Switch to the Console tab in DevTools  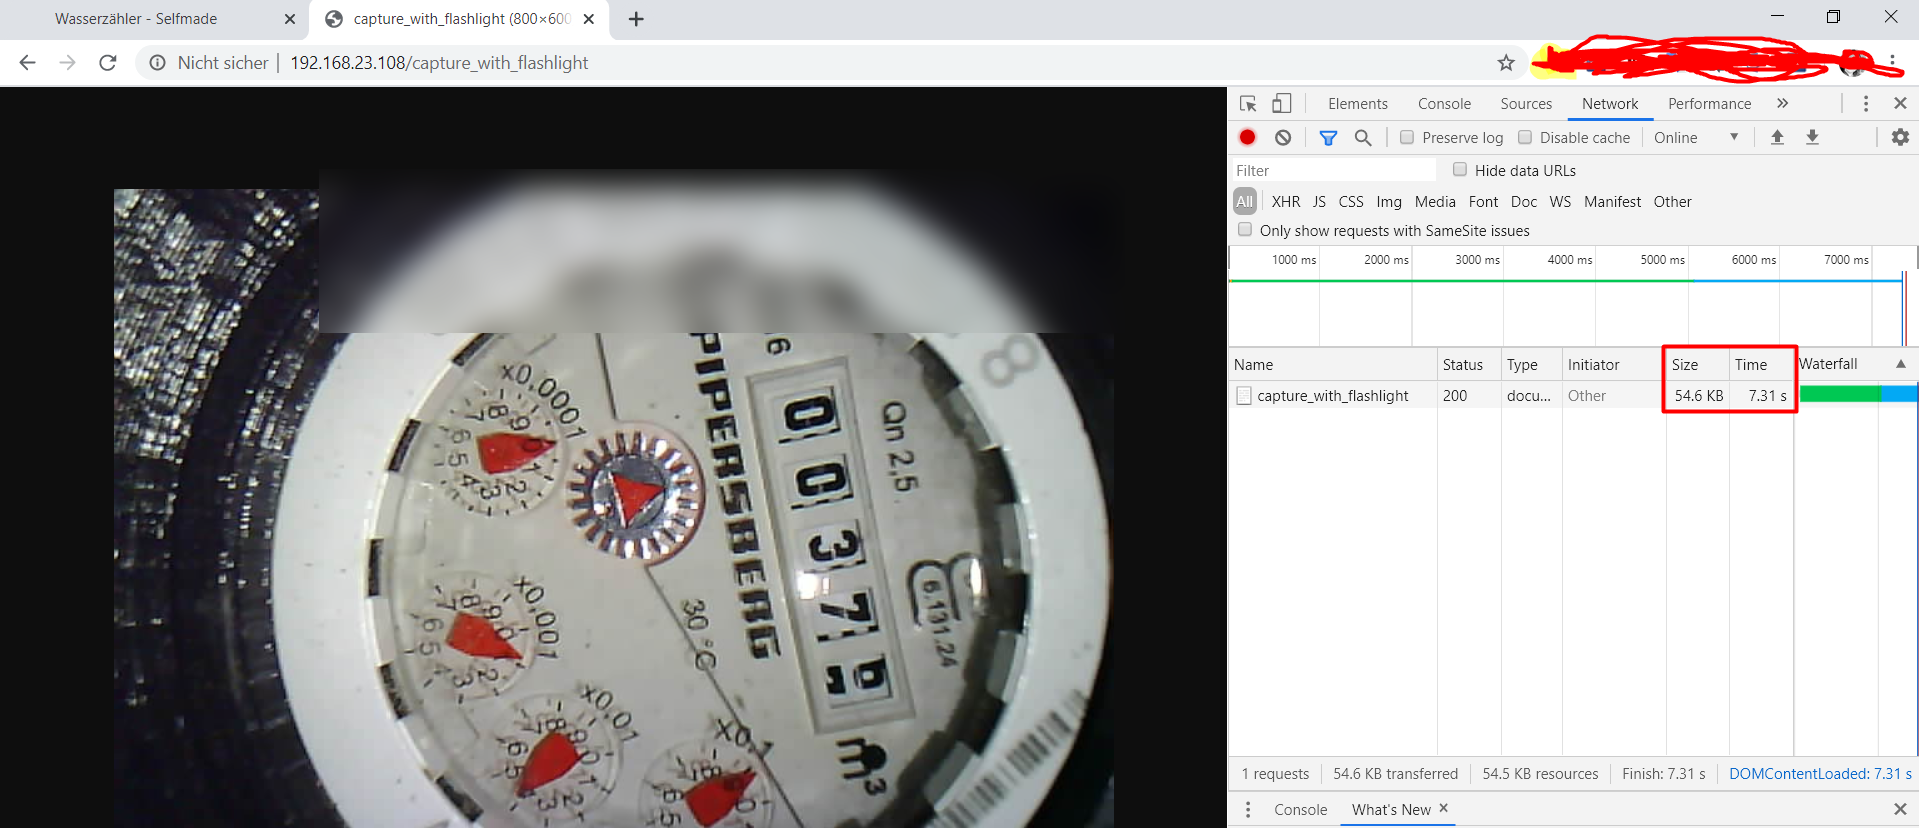pyautogui.click(x=1444, y=103)
